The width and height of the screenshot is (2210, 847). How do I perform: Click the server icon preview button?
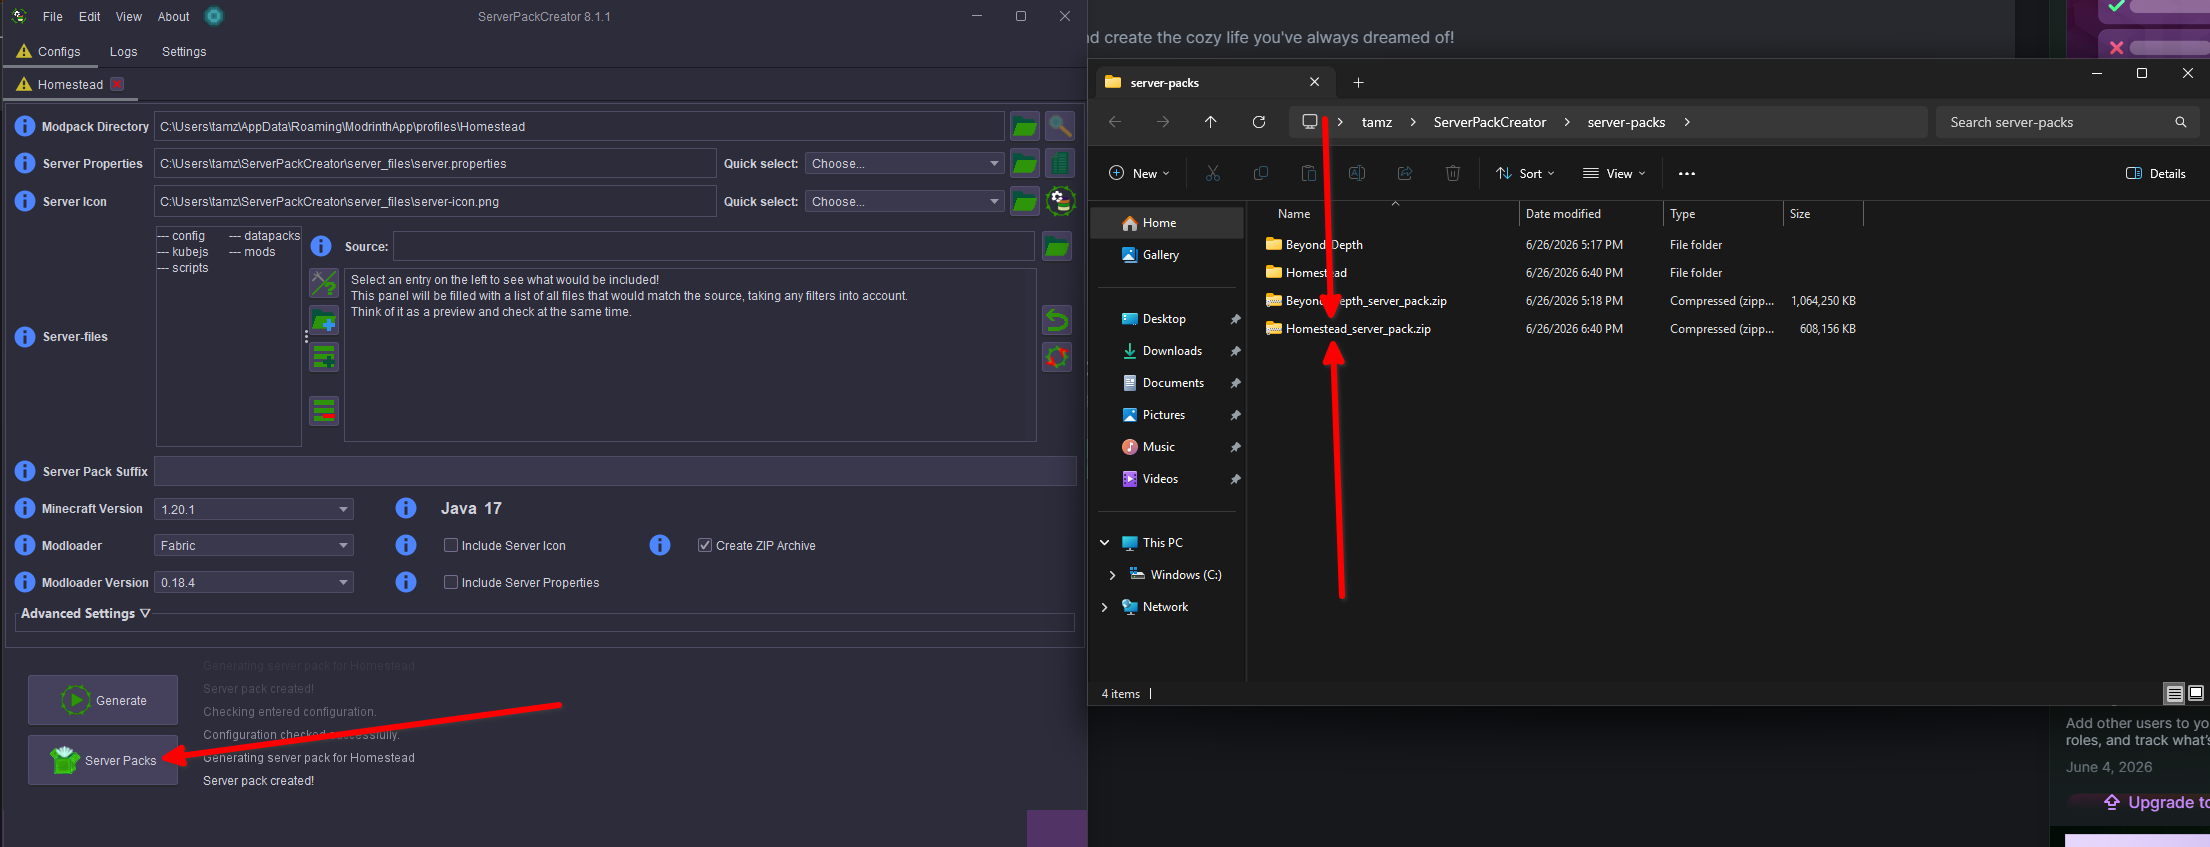1060,201
